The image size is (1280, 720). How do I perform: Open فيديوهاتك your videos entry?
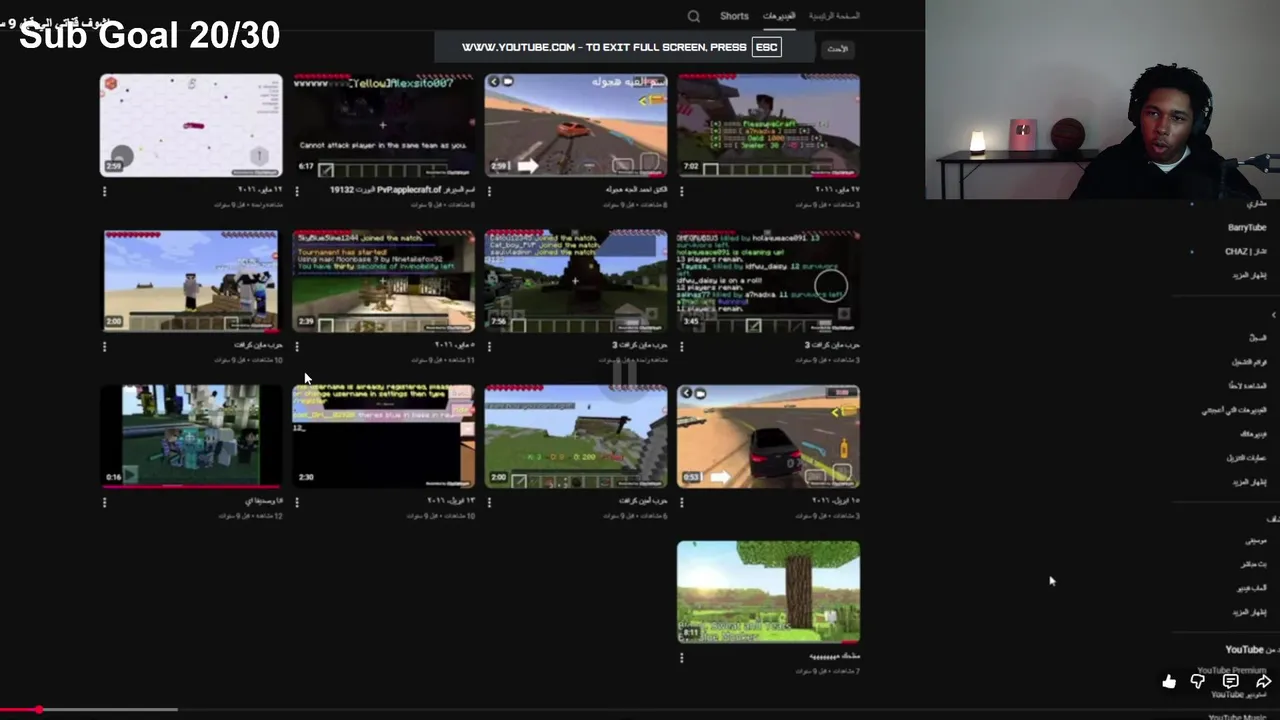[1253, 434]
